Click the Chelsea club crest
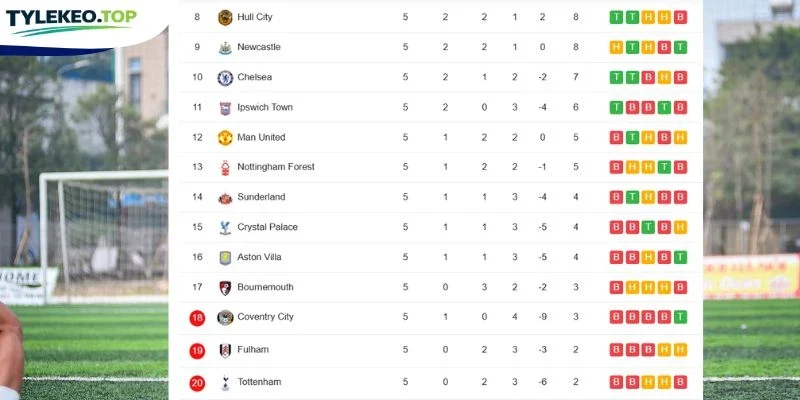 coord(225,78)
